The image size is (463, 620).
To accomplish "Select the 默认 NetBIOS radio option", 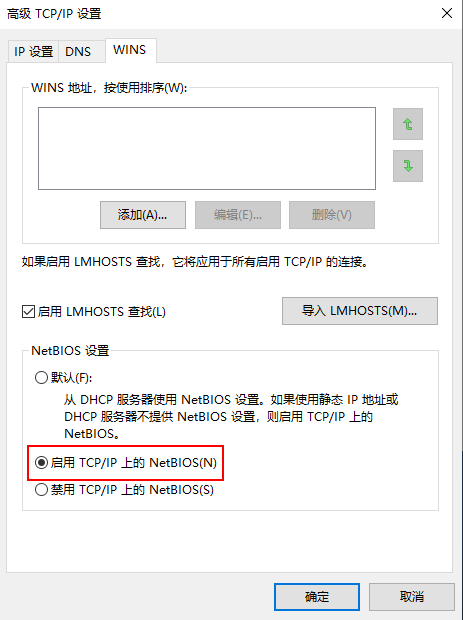I will 41,378.
